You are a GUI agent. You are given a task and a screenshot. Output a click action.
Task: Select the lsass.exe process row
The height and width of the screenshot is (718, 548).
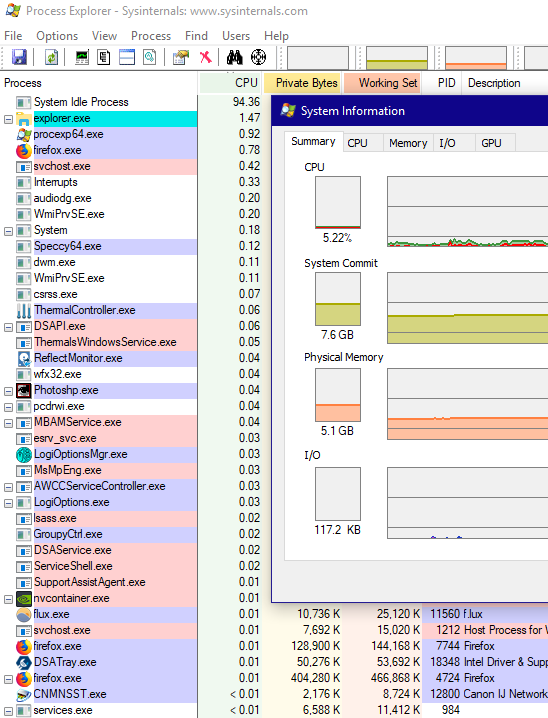point(99,518)
